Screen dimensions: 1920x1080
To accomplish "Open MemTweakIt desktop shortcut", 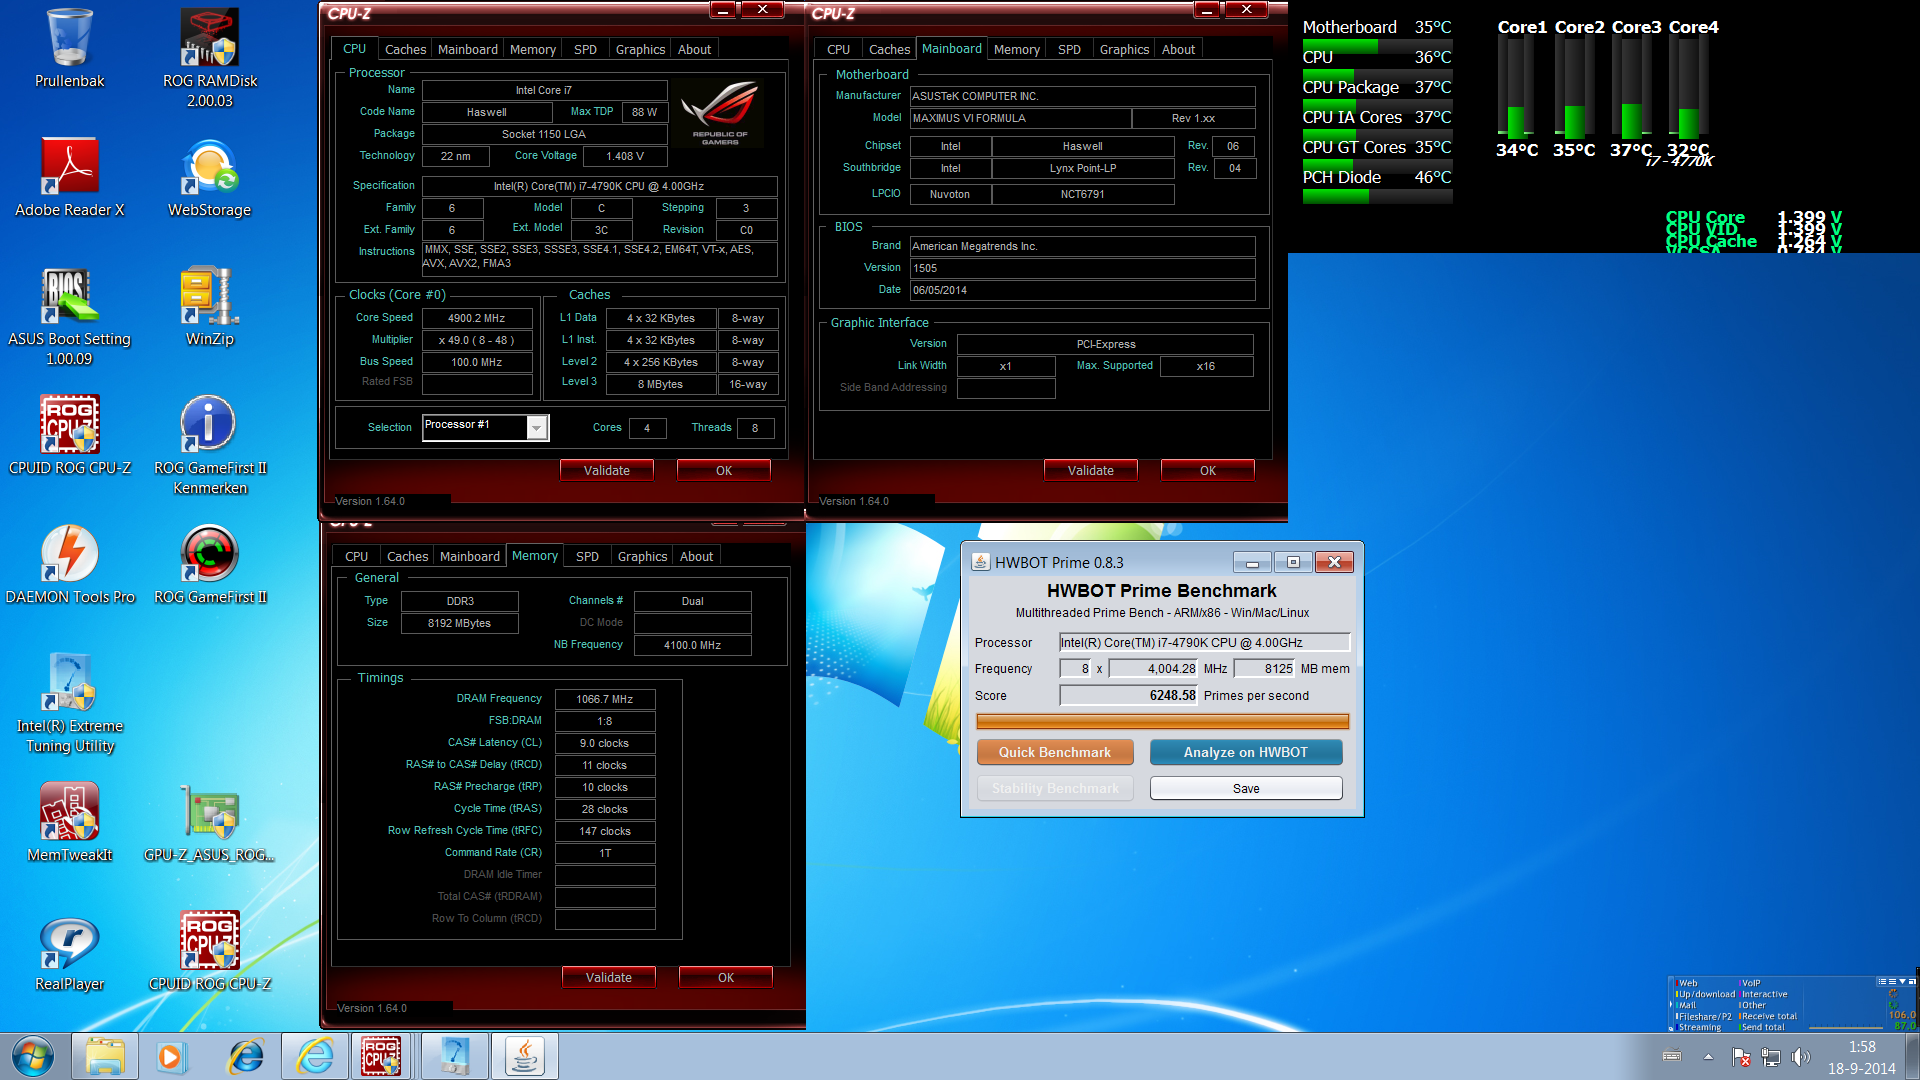I will [x=69, y=823].
